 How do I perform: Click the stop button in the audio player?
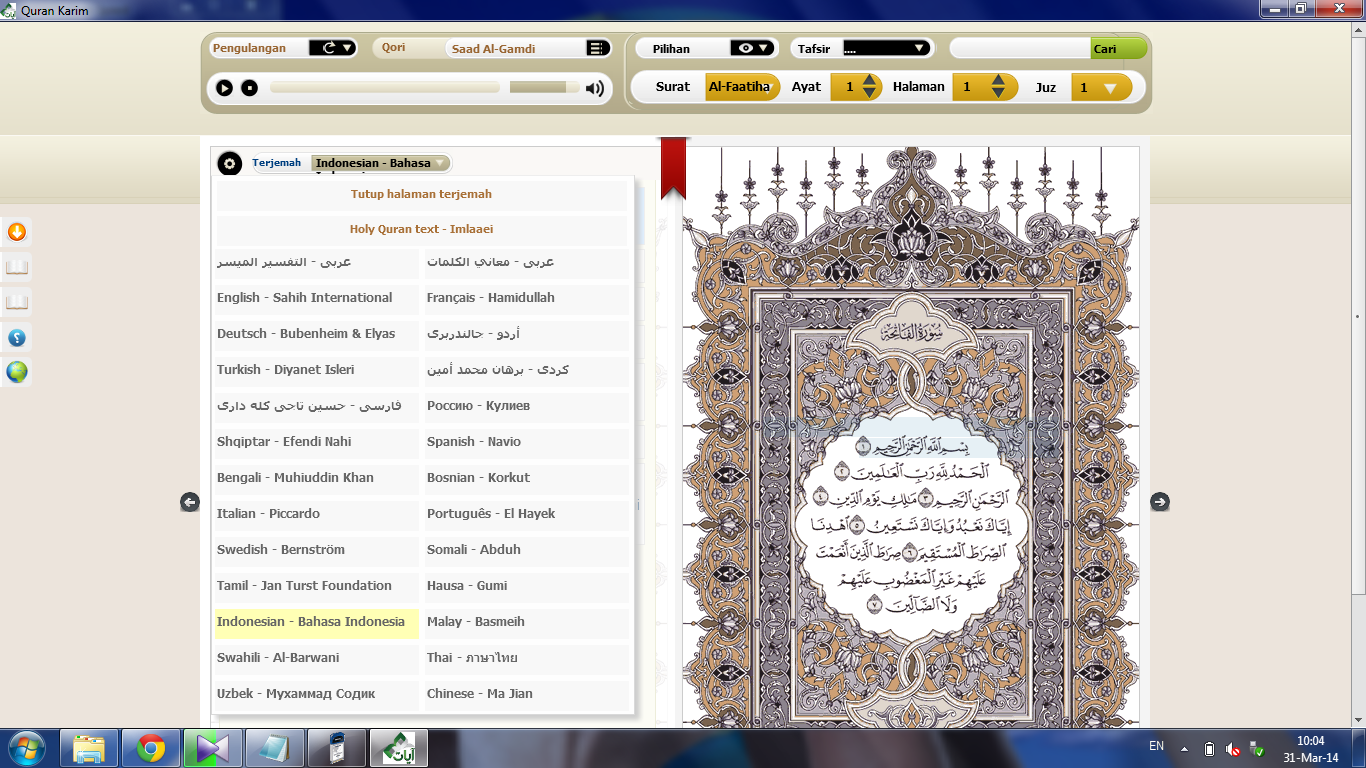249,88
